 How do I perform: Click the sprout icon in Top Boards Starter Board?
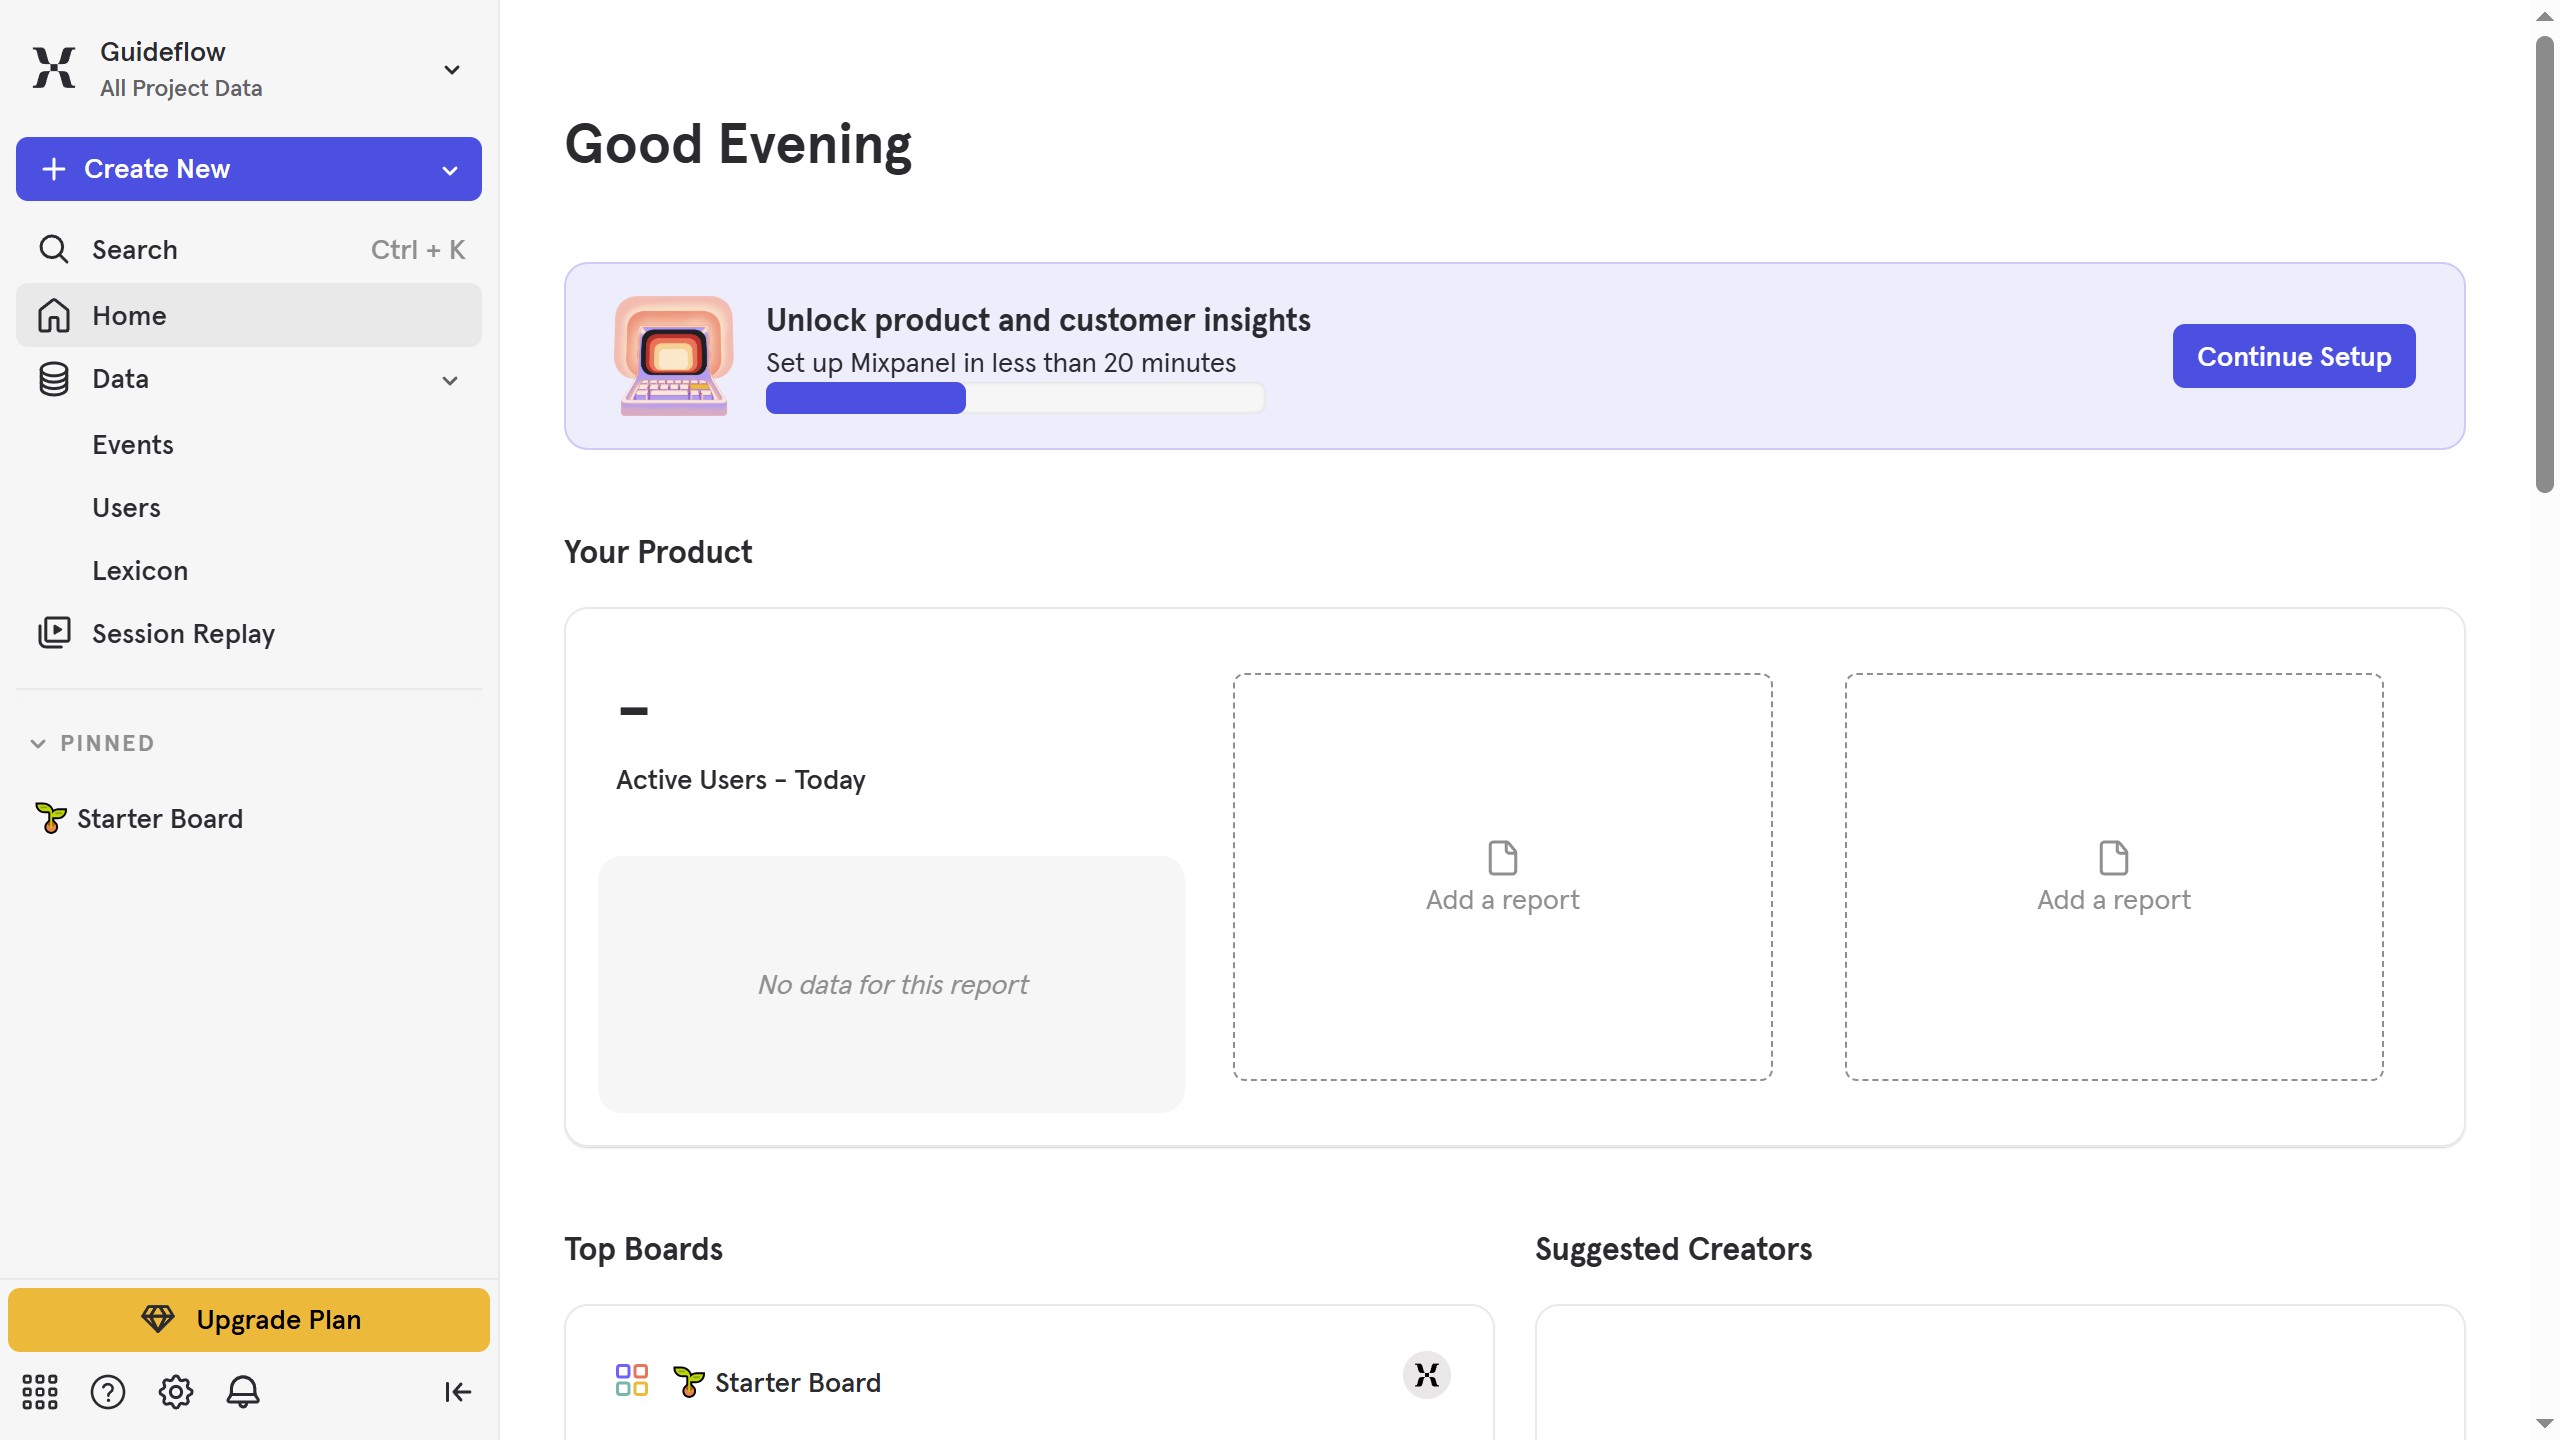(x=689, y=1381)
